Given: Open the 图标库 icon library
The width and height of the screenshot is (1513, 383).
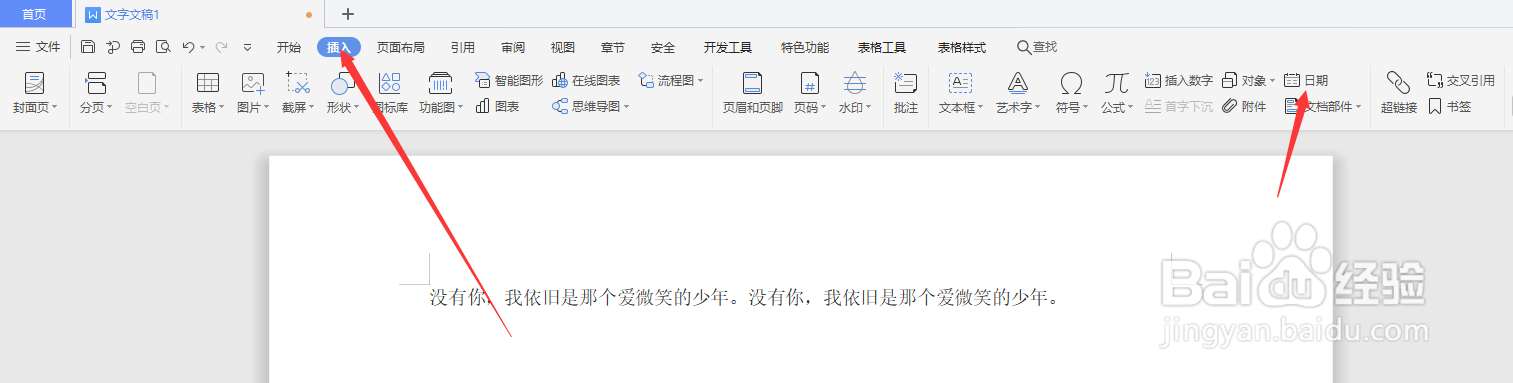Looking at the screenshot, I should point(390,94).
